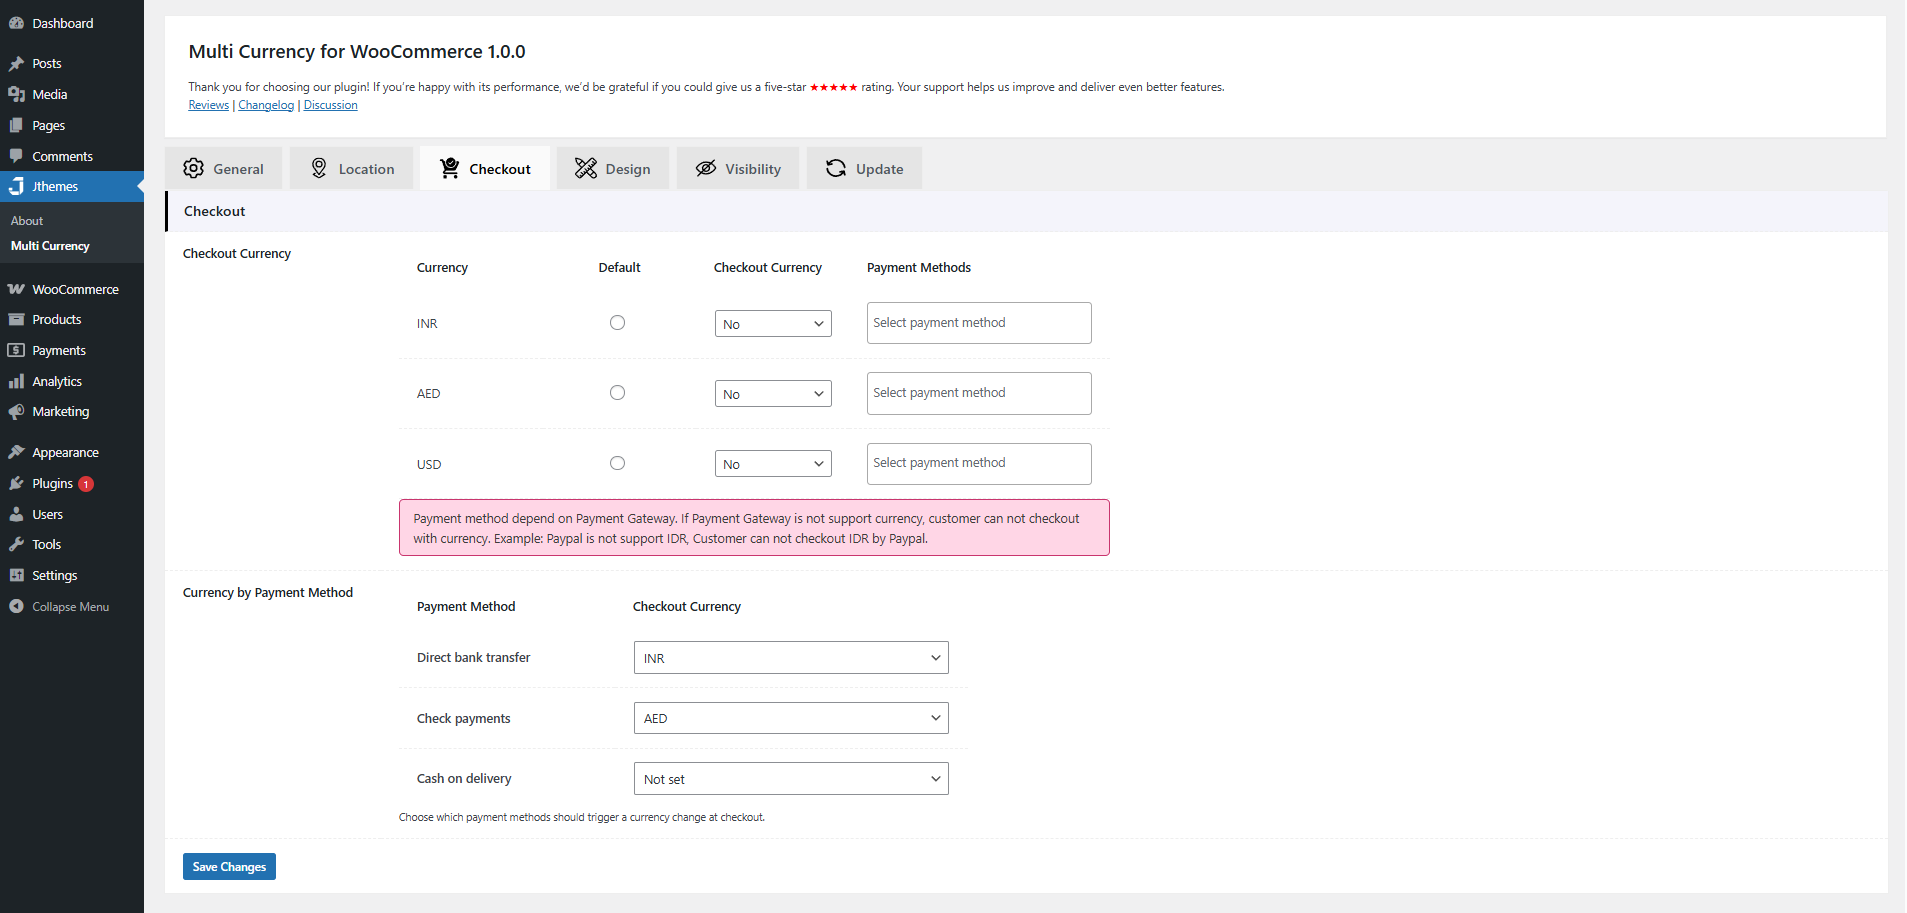1907x913 pixels.
Task: Click the Collapse Menu arrow icon
Action: 16,607
